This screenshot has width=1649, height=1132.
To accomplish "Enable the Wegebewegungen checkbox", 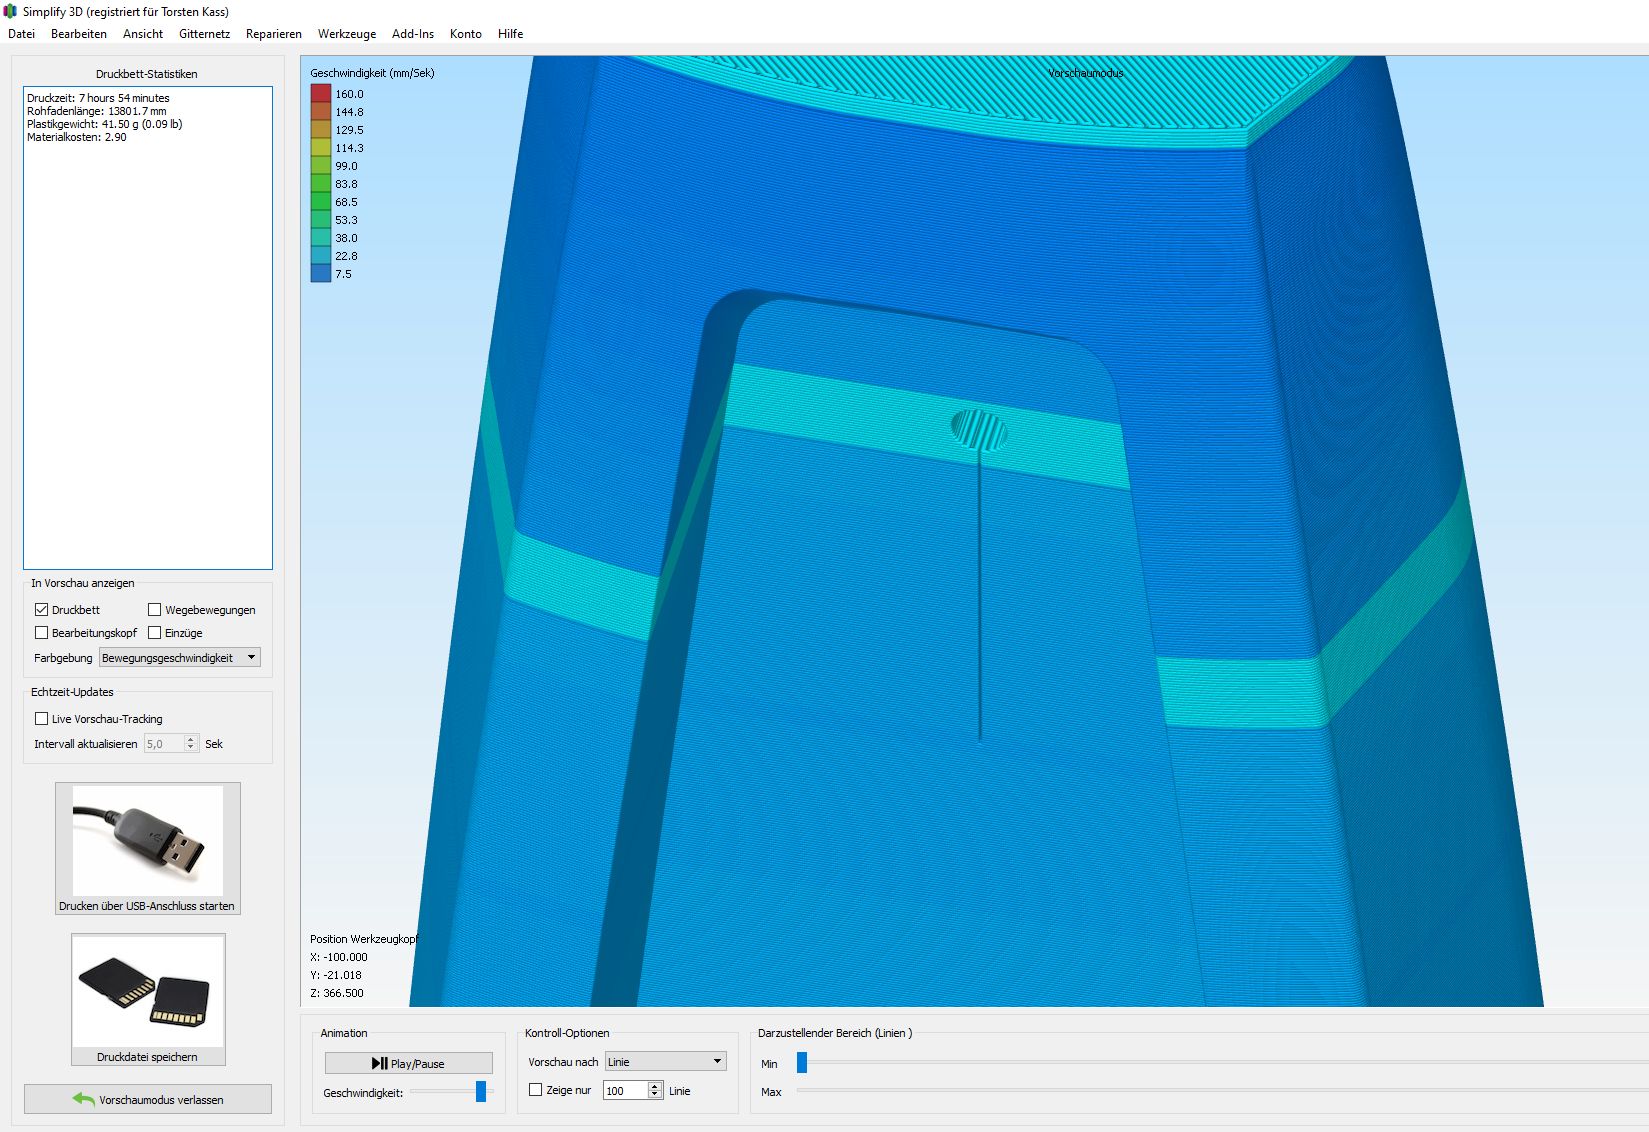I will pos(155,609).
